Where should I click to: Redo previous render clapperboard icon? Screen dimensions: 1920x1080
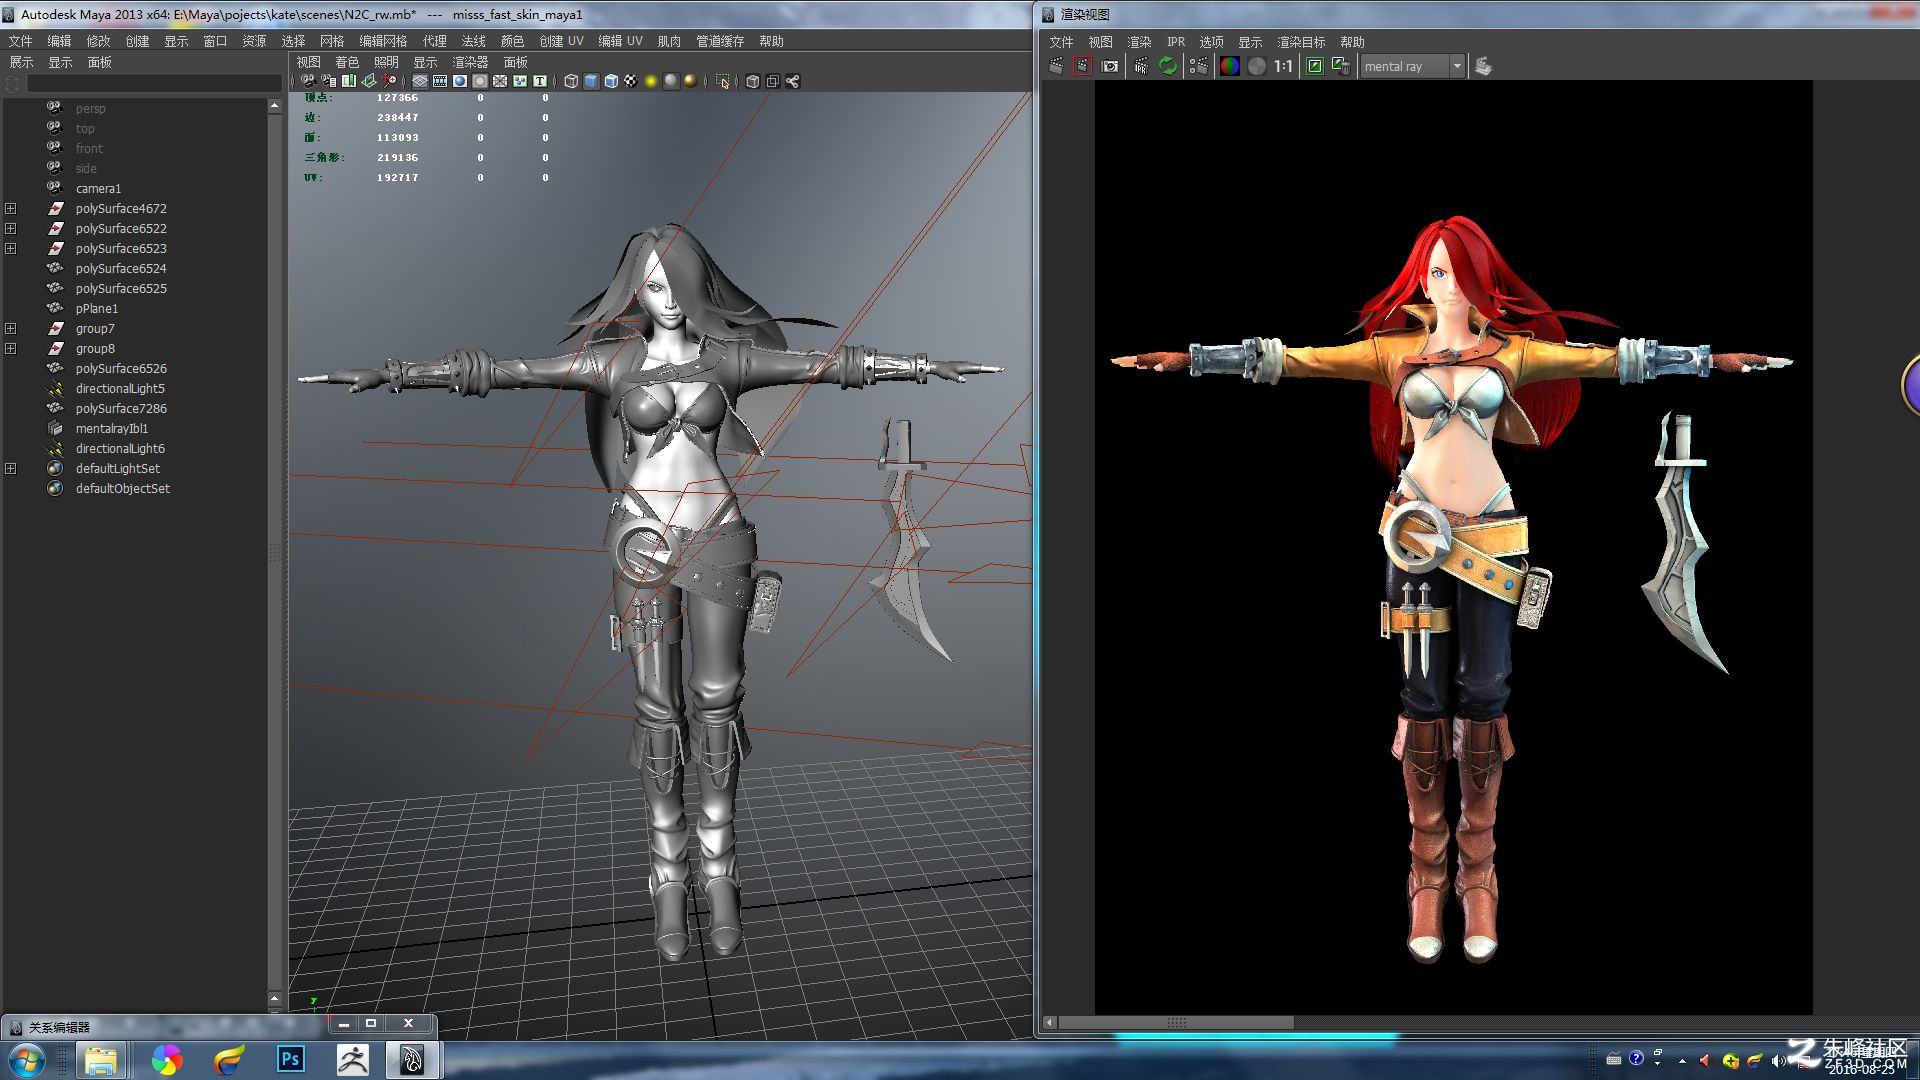1056,66
